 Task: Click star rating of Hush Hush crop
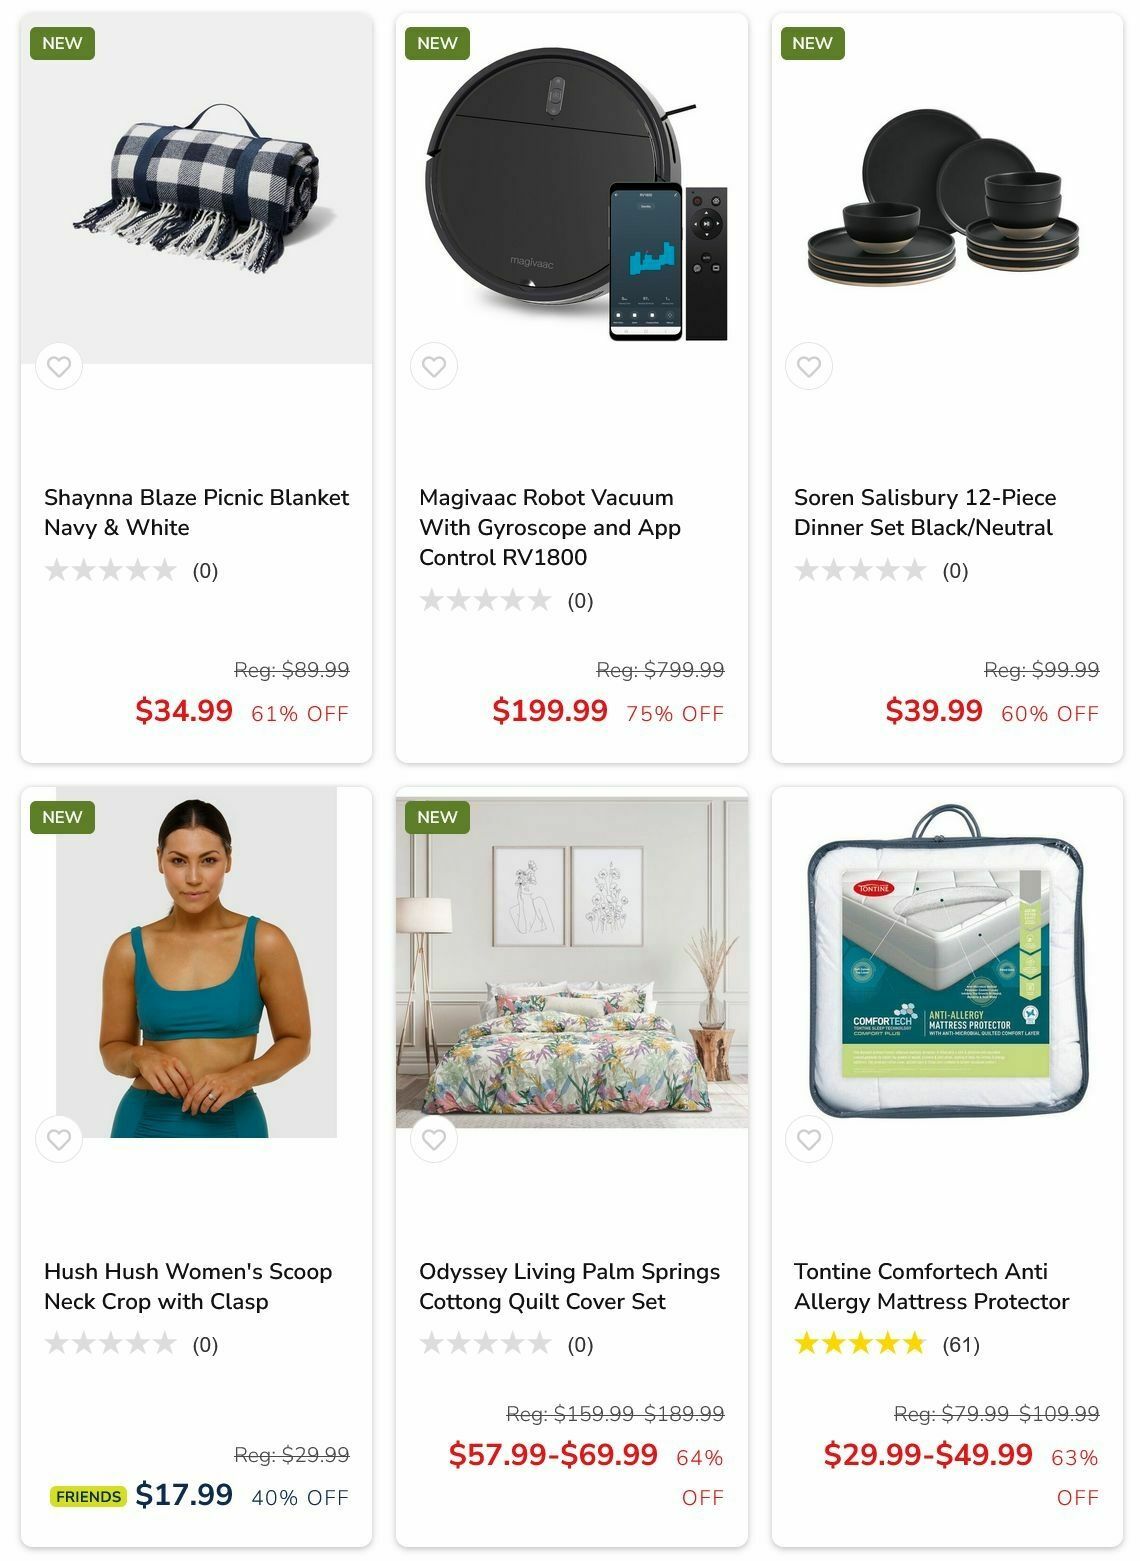131,1344
